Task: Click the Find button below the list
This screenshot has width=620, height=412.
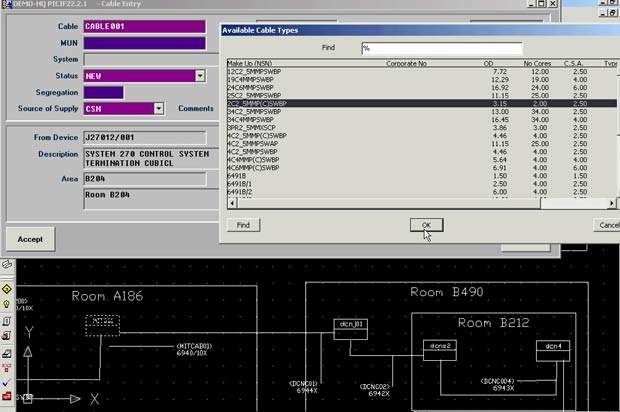Action: coord(243,225)
